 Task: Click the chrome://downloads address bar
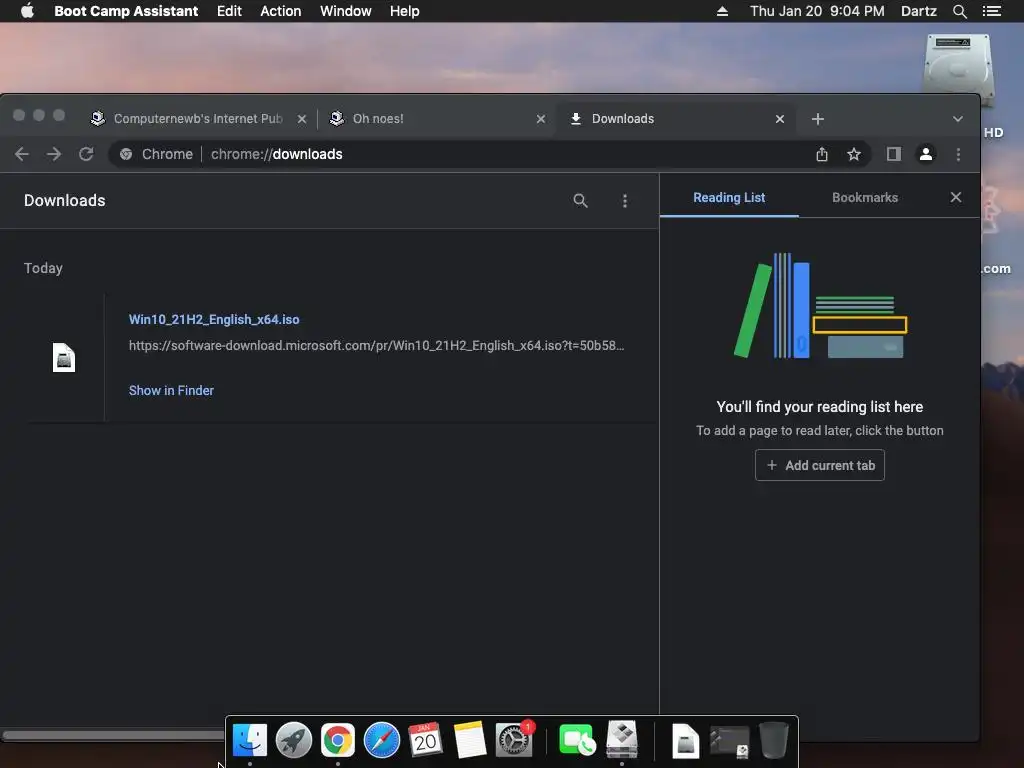click(x=490, y=154)
